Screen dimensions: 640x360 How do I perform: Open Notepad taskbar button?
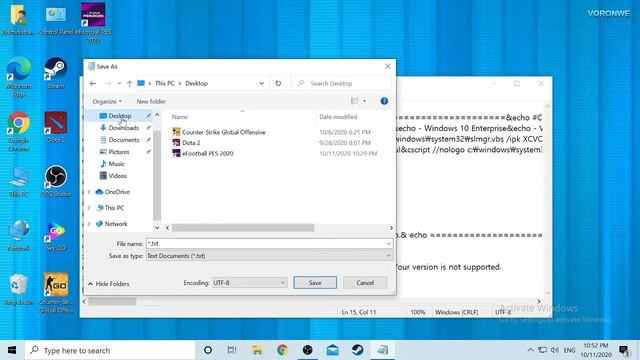pos(382,350)
